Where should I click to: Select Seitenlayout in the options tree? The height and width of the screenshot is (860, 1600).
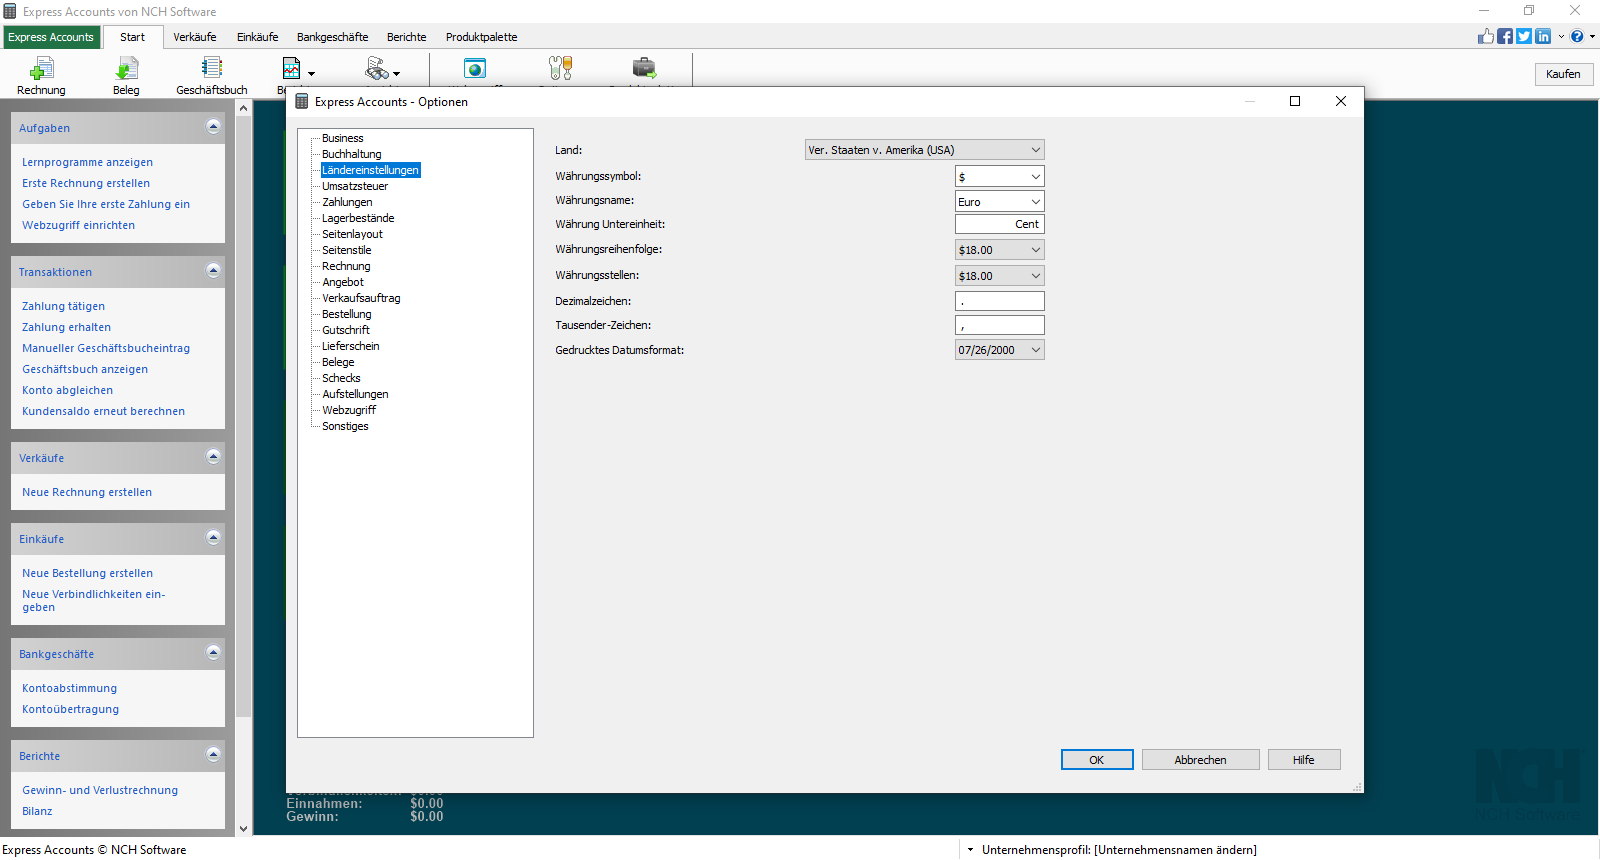point(352,234)
